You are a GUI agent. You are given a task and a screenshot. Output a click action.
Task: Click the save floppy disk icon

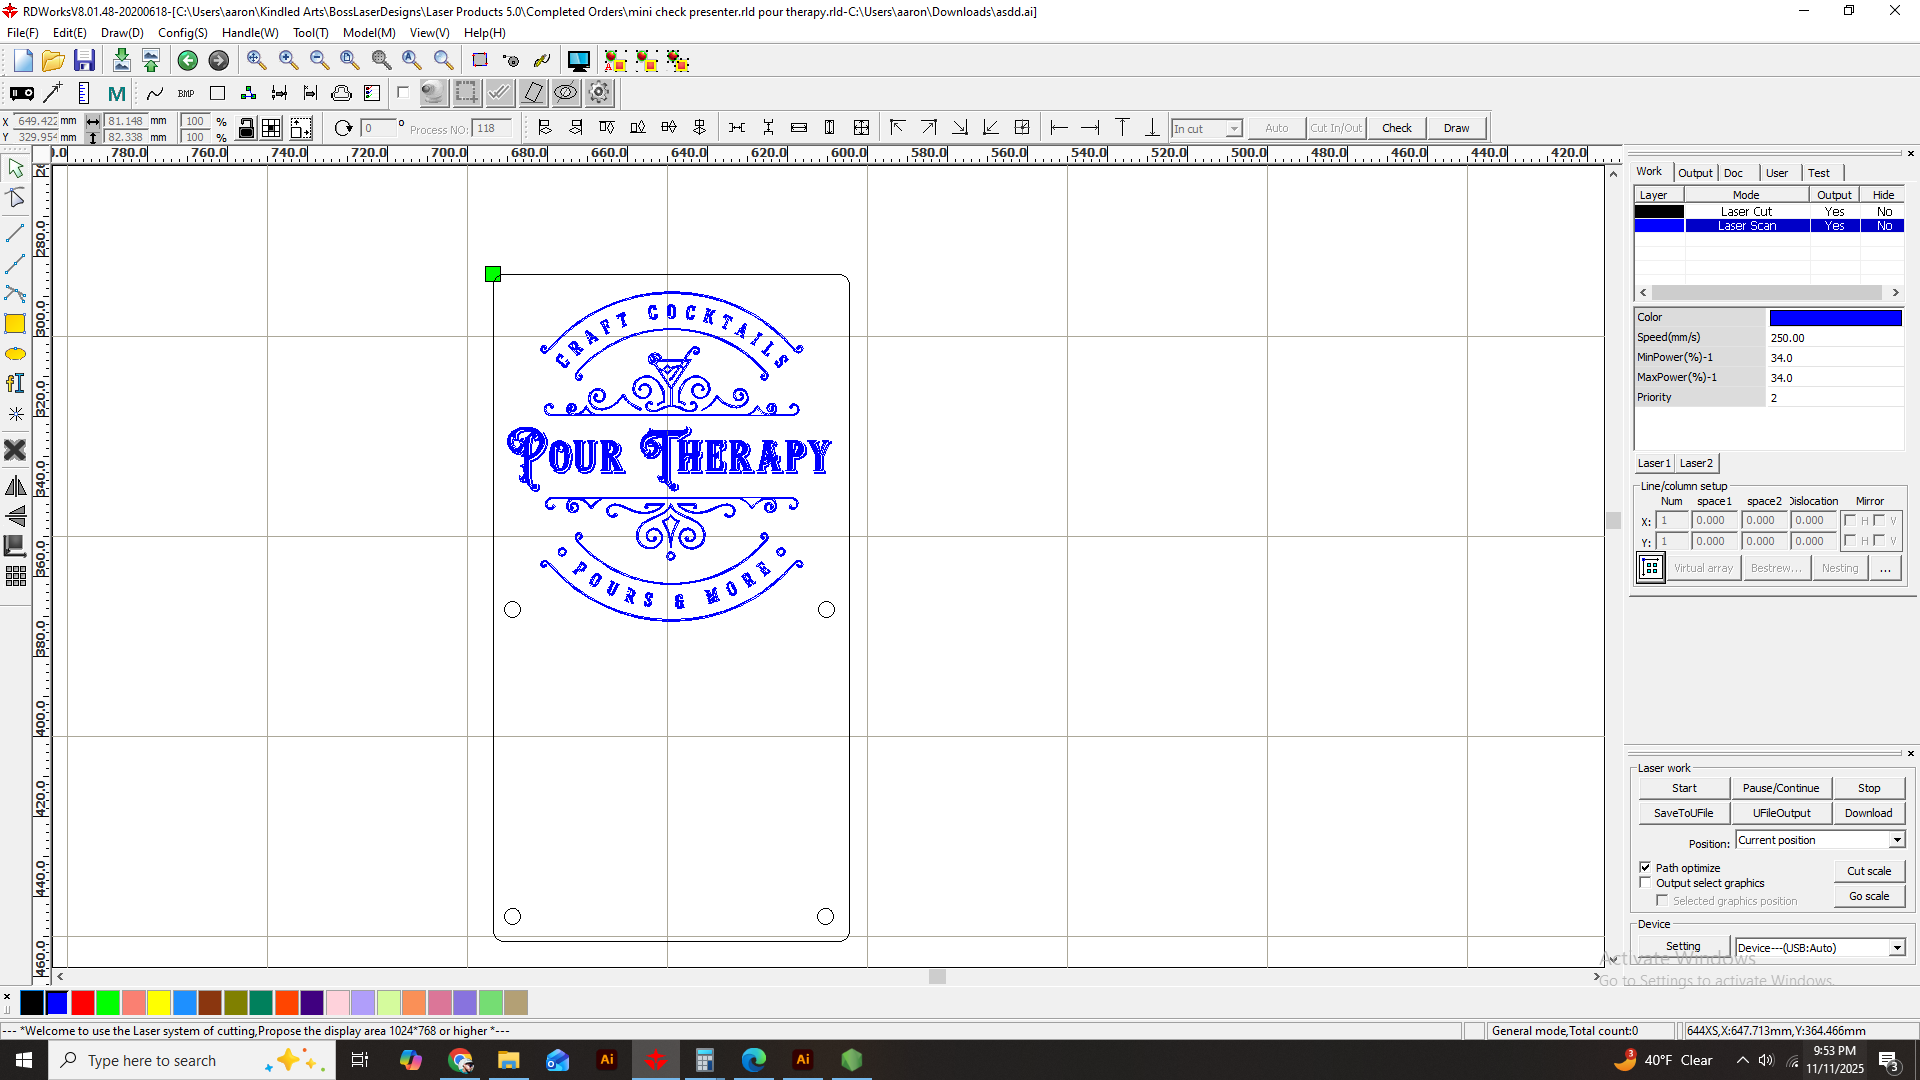[x=85, y=61]
